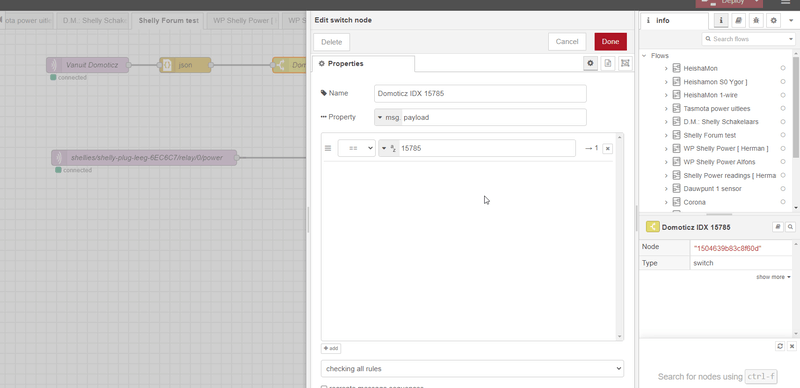
Task: Open node help book icon in info panel
Action: tap(778, 227)
